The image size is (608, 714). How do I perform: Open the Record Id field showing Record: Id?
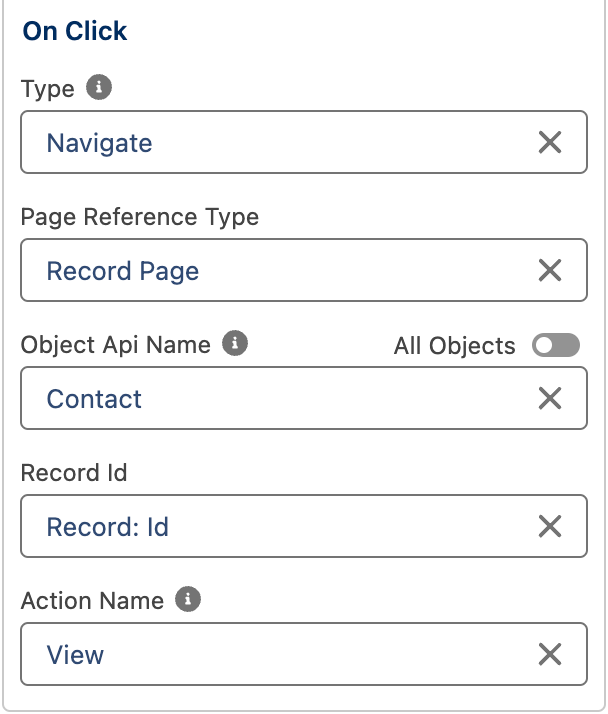(x=280, y=527)
